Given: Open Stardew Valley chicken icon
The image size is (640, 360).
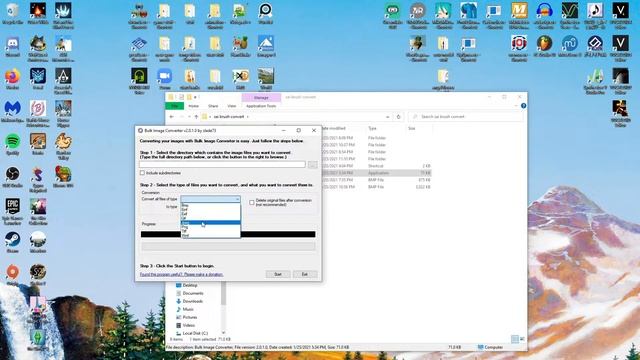Looking at the screenshot, I should [x=63, y=146].
